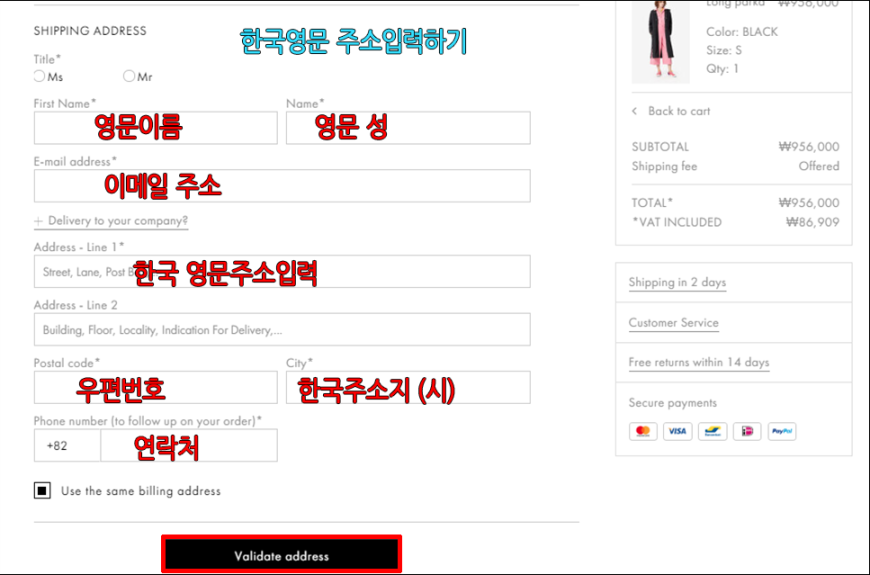
Task: Click the Validate address button
Action: [x=281, y=554]
